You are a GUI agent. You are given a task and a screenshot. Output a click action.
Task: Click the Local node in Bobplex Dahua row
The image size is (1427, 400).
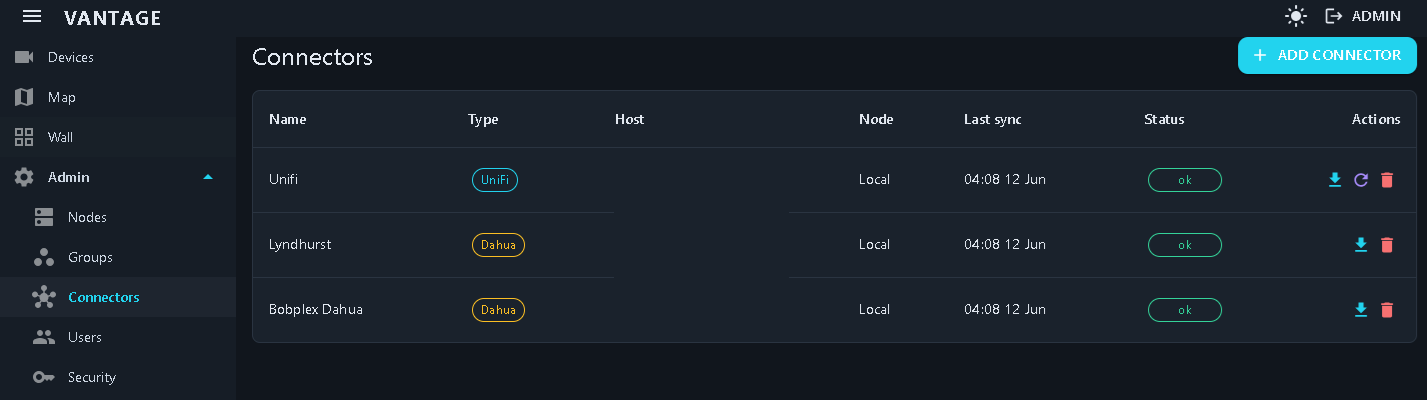(x=874, y=310)
